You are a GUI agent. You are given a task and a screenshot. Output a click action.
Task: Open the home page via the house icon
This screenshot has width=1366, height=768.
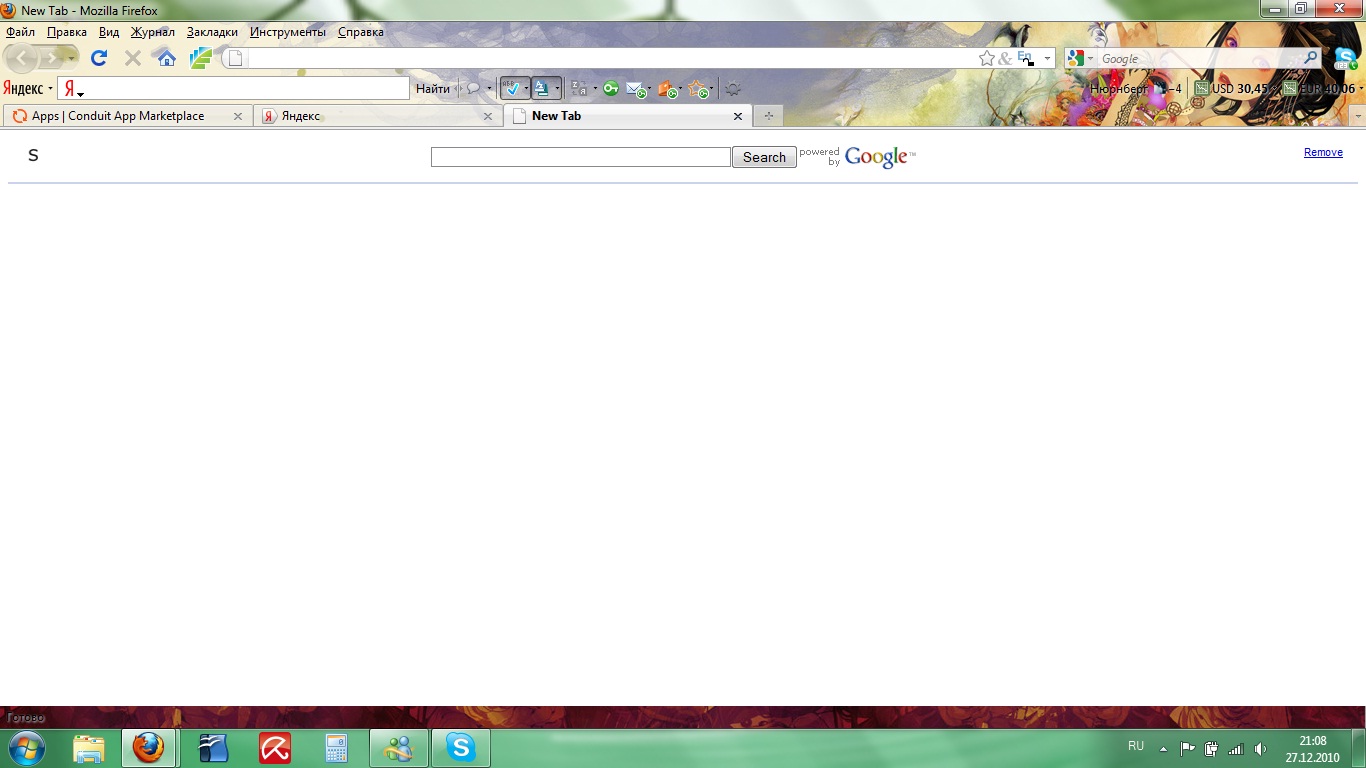[x=167, y=58]
